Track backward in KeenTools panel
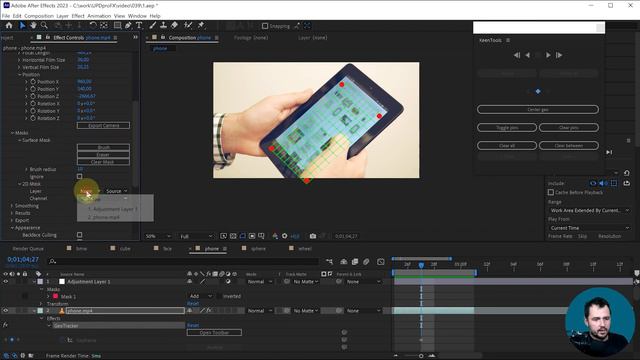 (x=527, y=55)
